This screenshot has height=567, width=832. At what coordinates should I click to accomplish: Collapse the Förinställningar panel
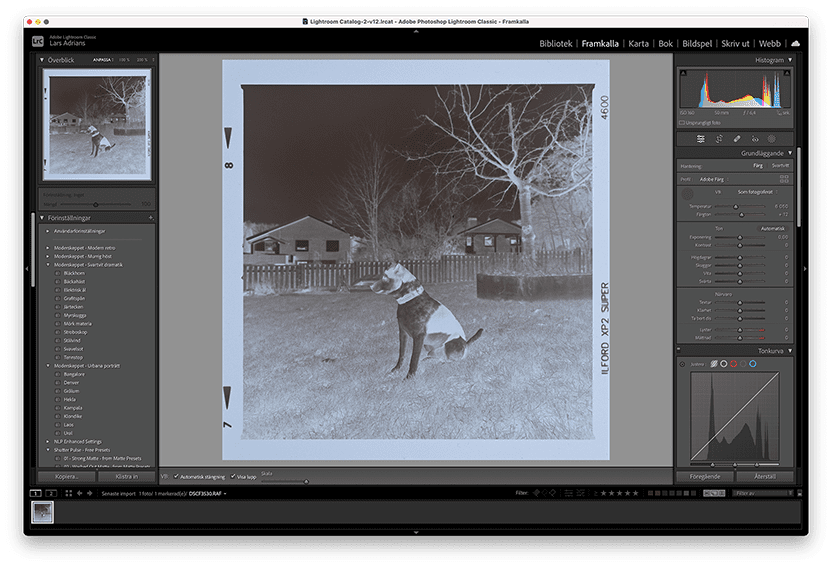point(42,217)
